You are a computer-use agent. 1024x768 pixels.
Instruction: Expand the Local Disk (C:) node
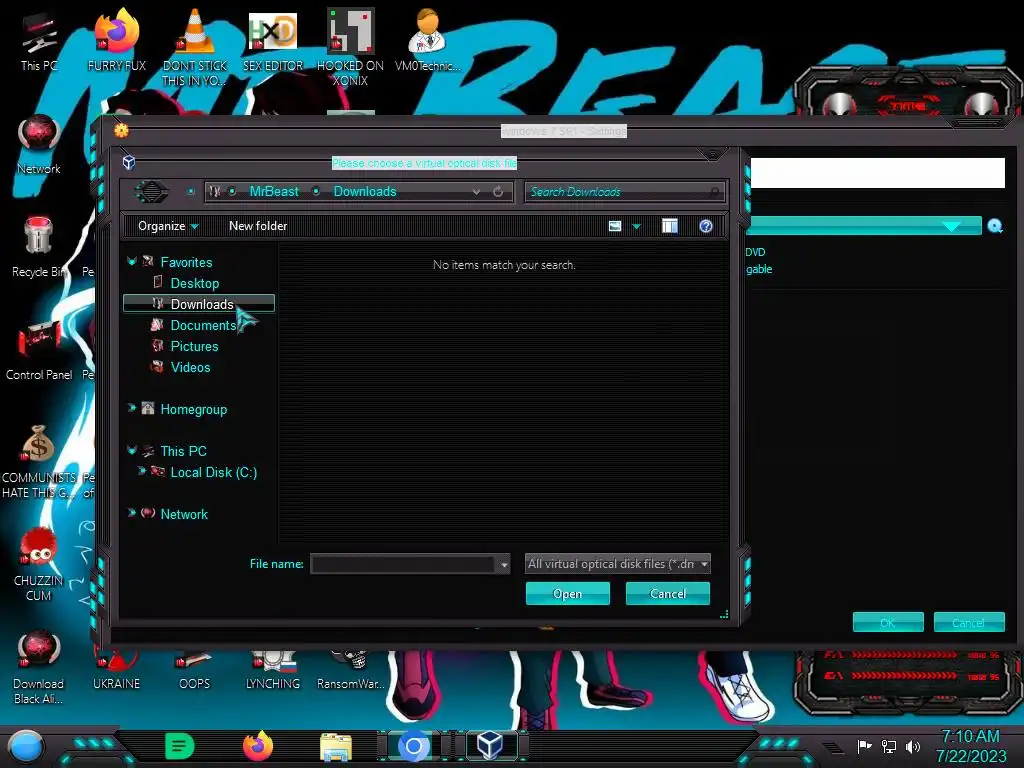click(141, 471)
